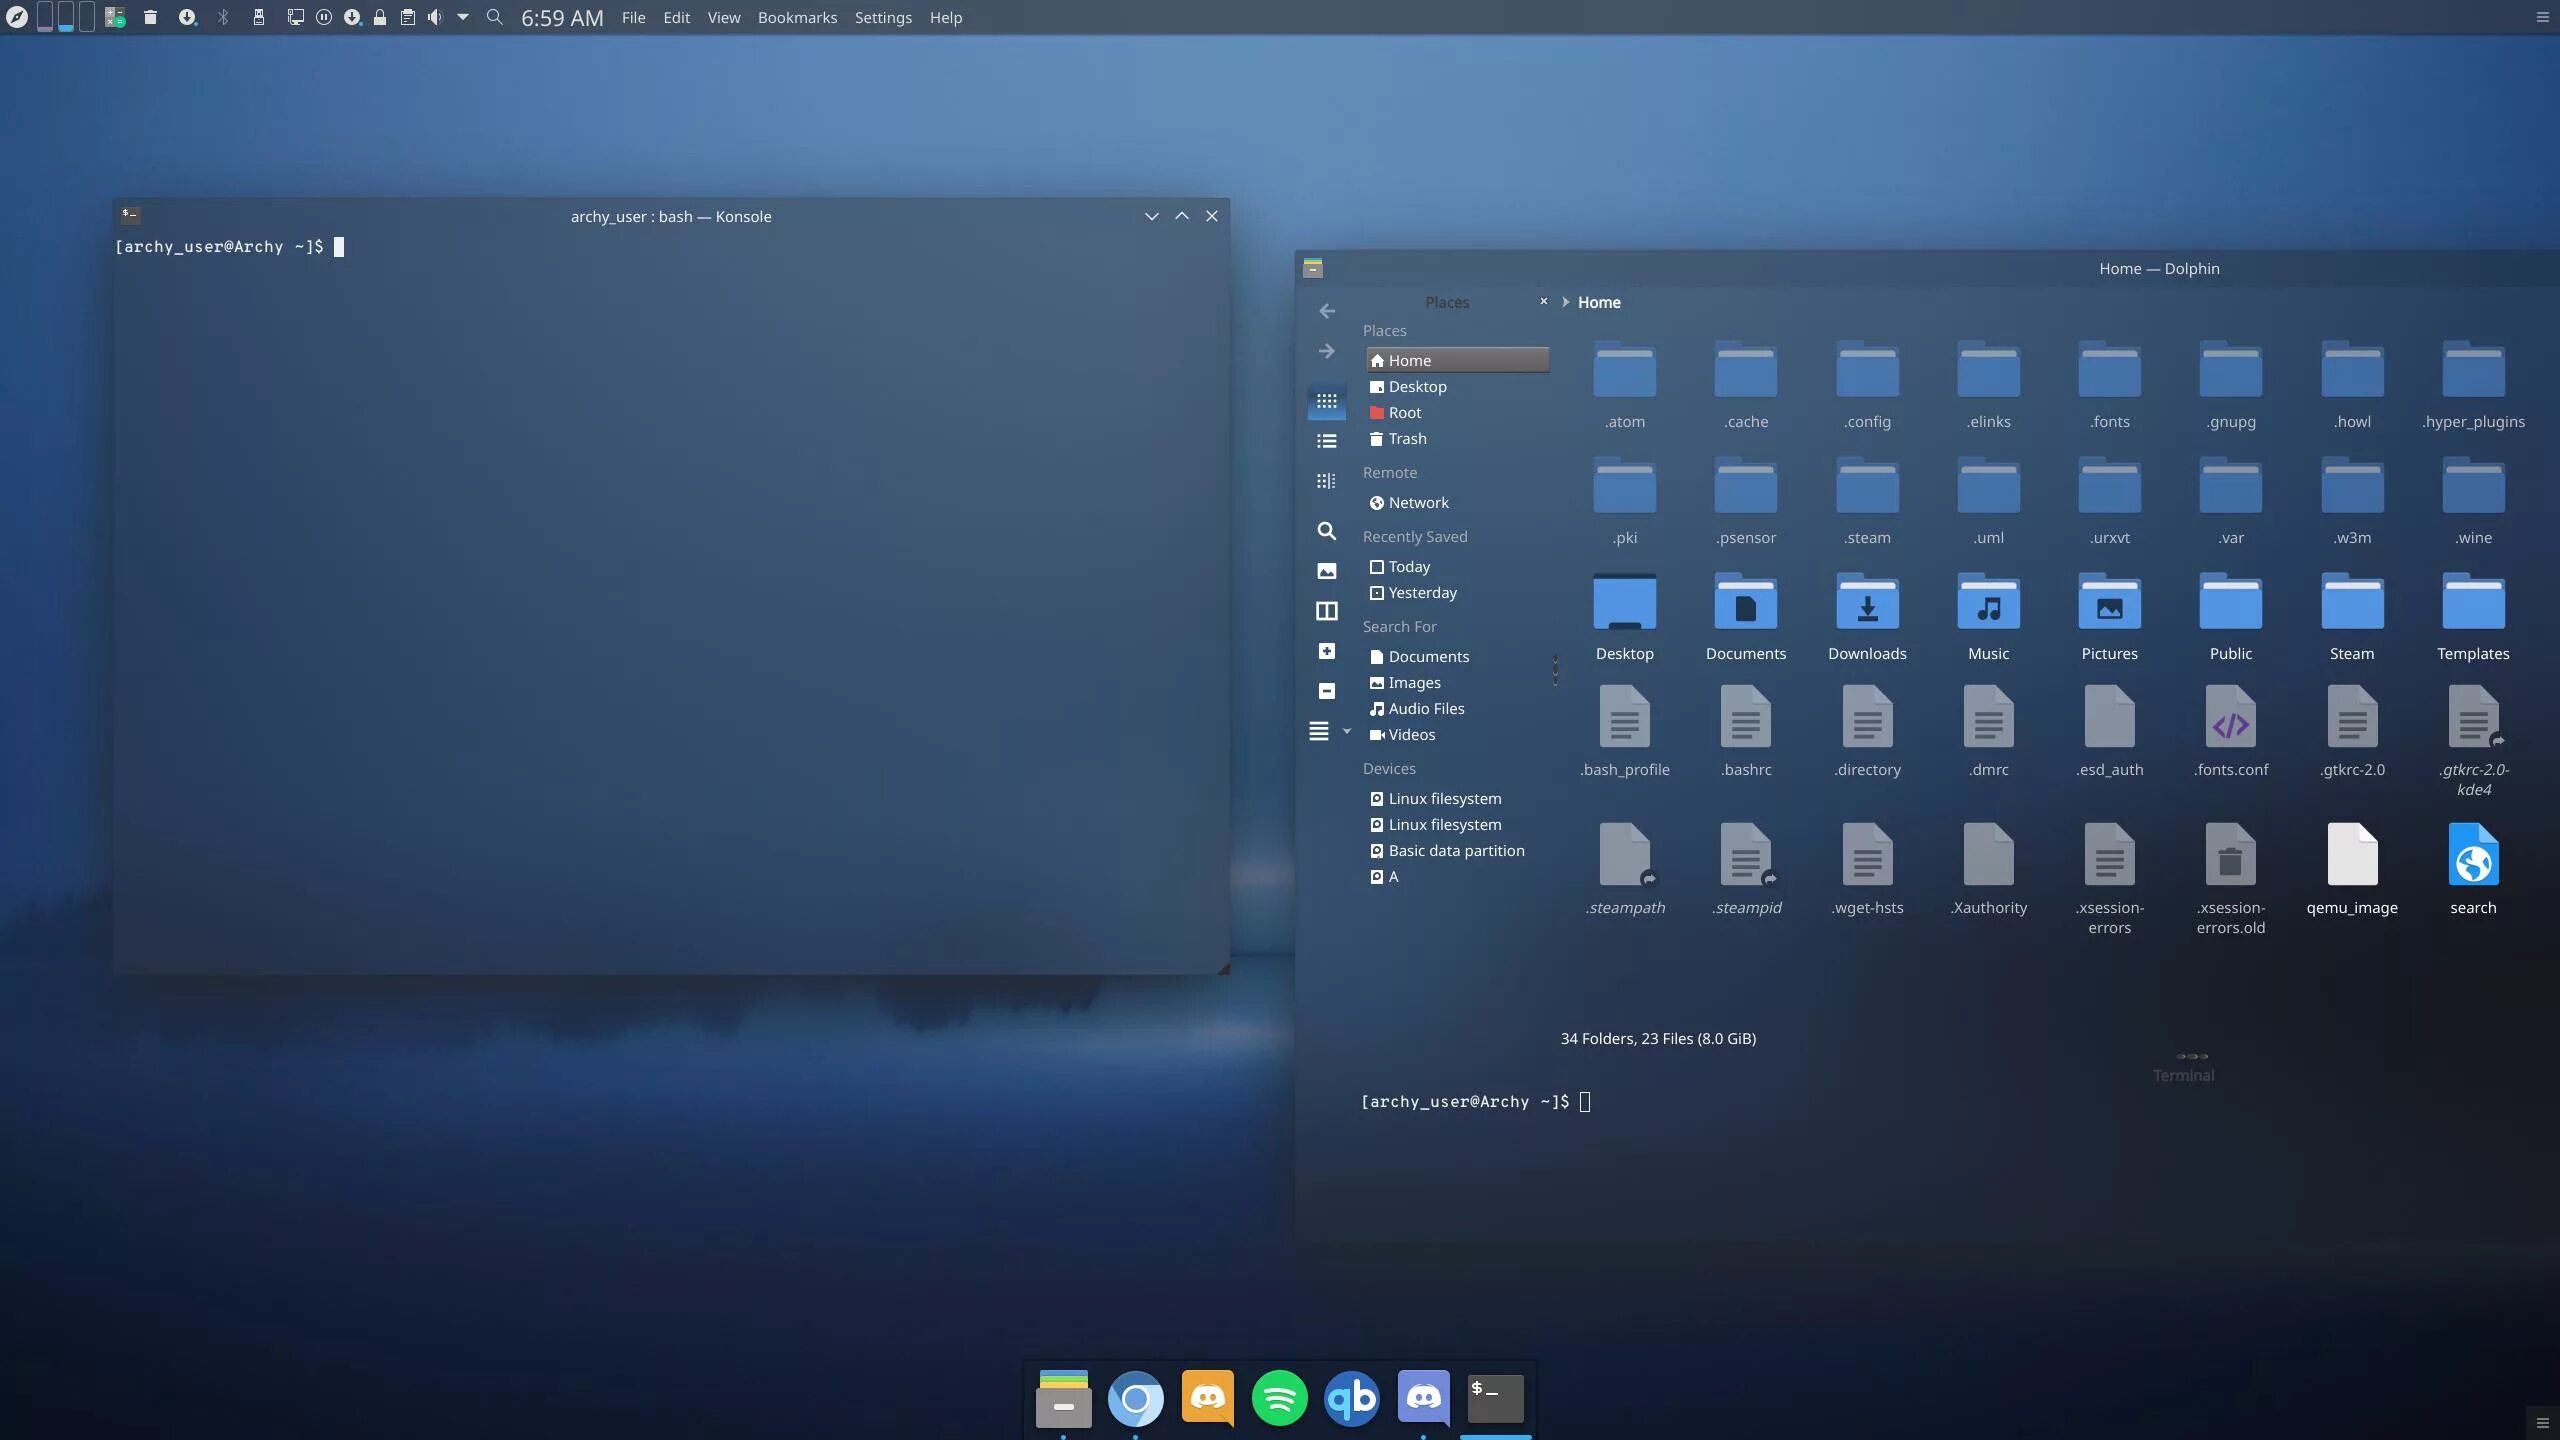
Task: Select the .wine folder
Action: (x=2473, y=501)
